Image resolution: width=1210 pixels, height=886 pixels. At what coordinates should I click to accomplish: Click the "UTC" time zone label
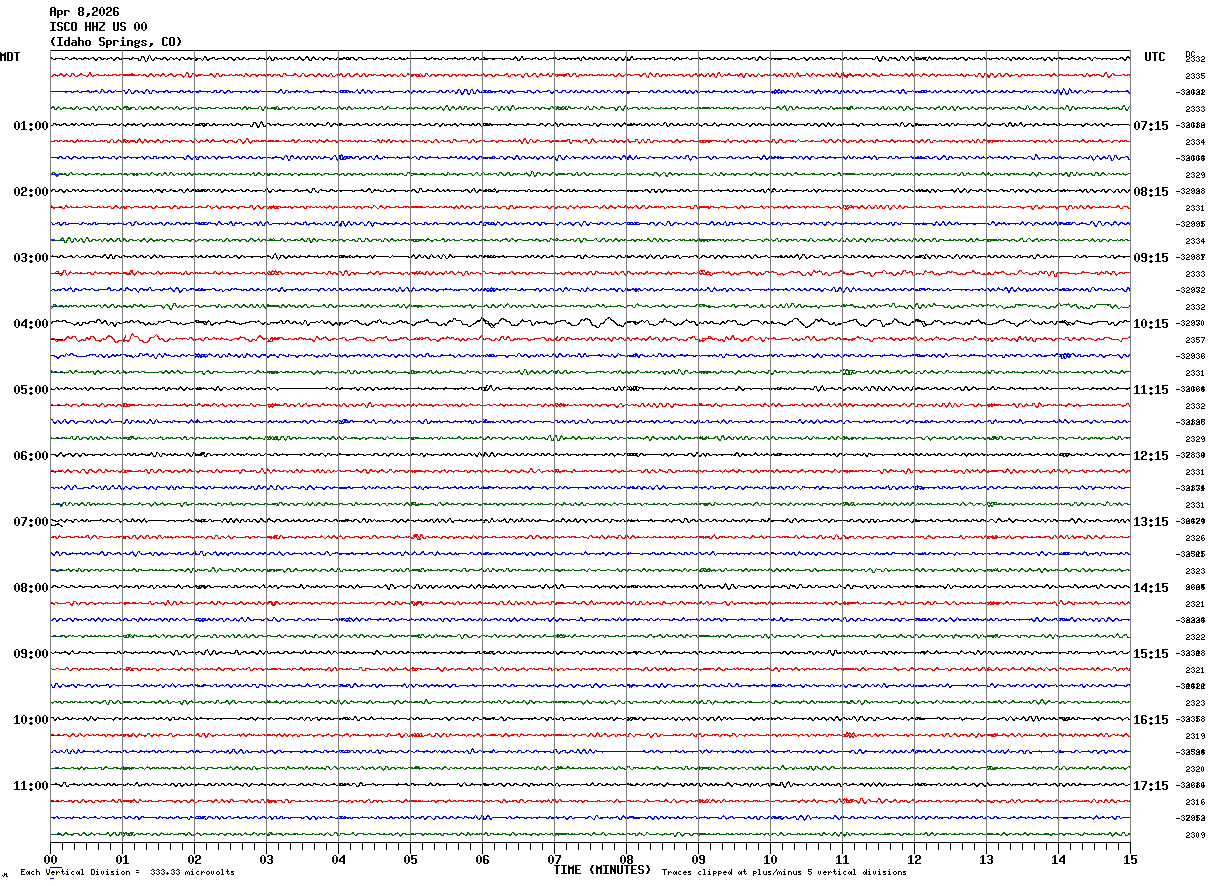(x=1155, y=57)
